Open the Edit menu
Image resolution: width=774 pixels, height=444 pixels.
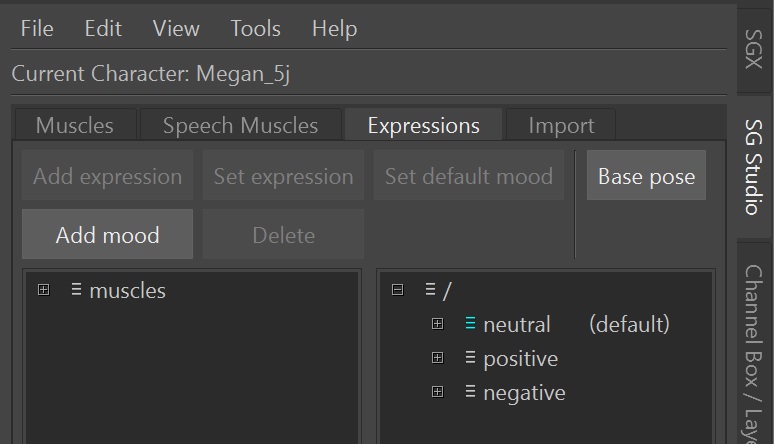(103, 29)
